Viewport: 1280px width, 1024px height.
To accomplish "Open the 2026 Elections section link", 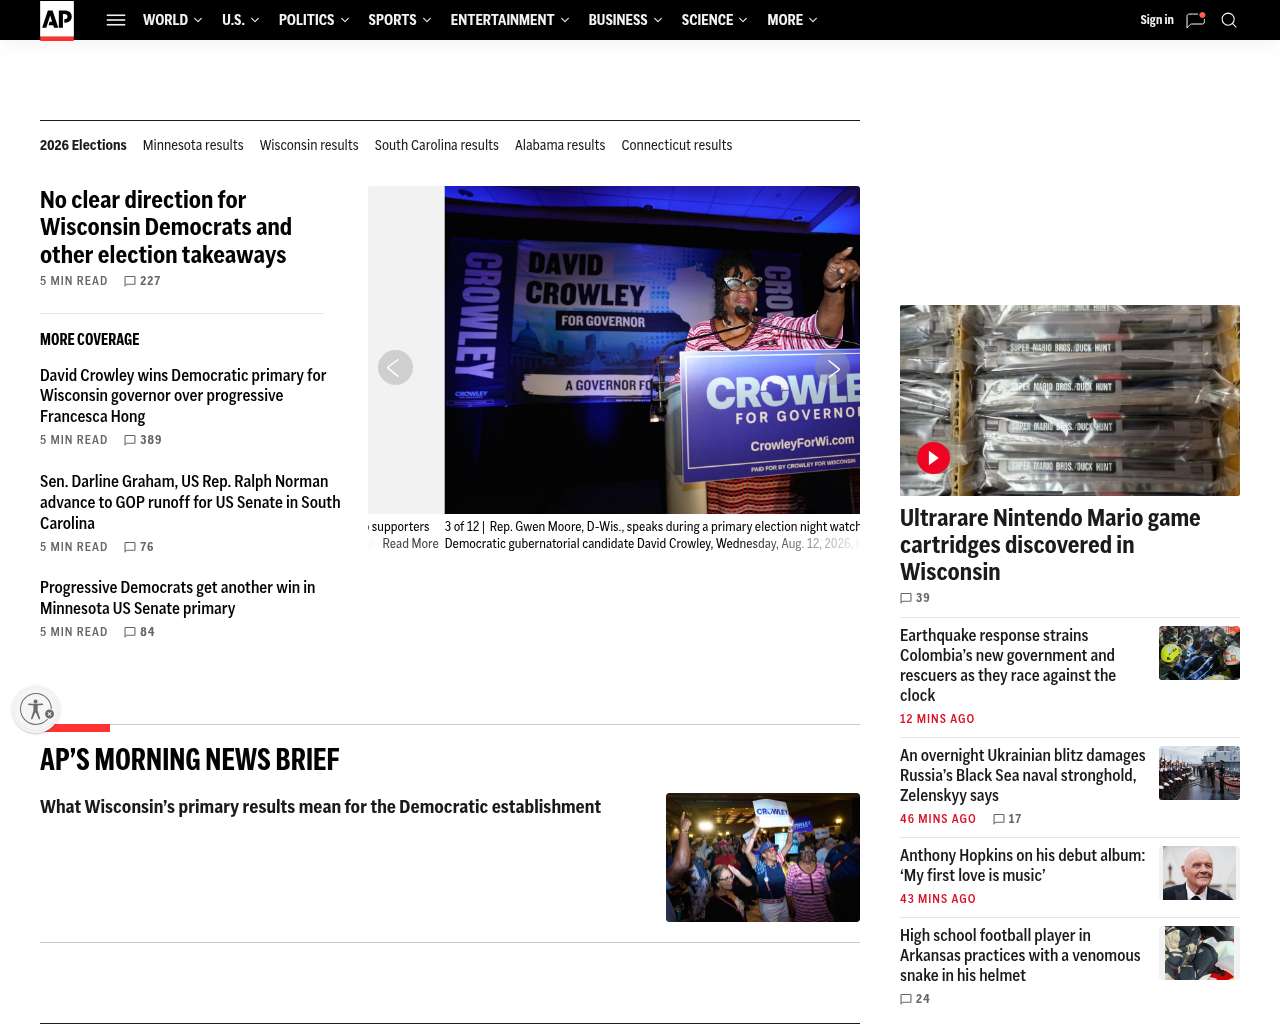I will pos(83,145).
